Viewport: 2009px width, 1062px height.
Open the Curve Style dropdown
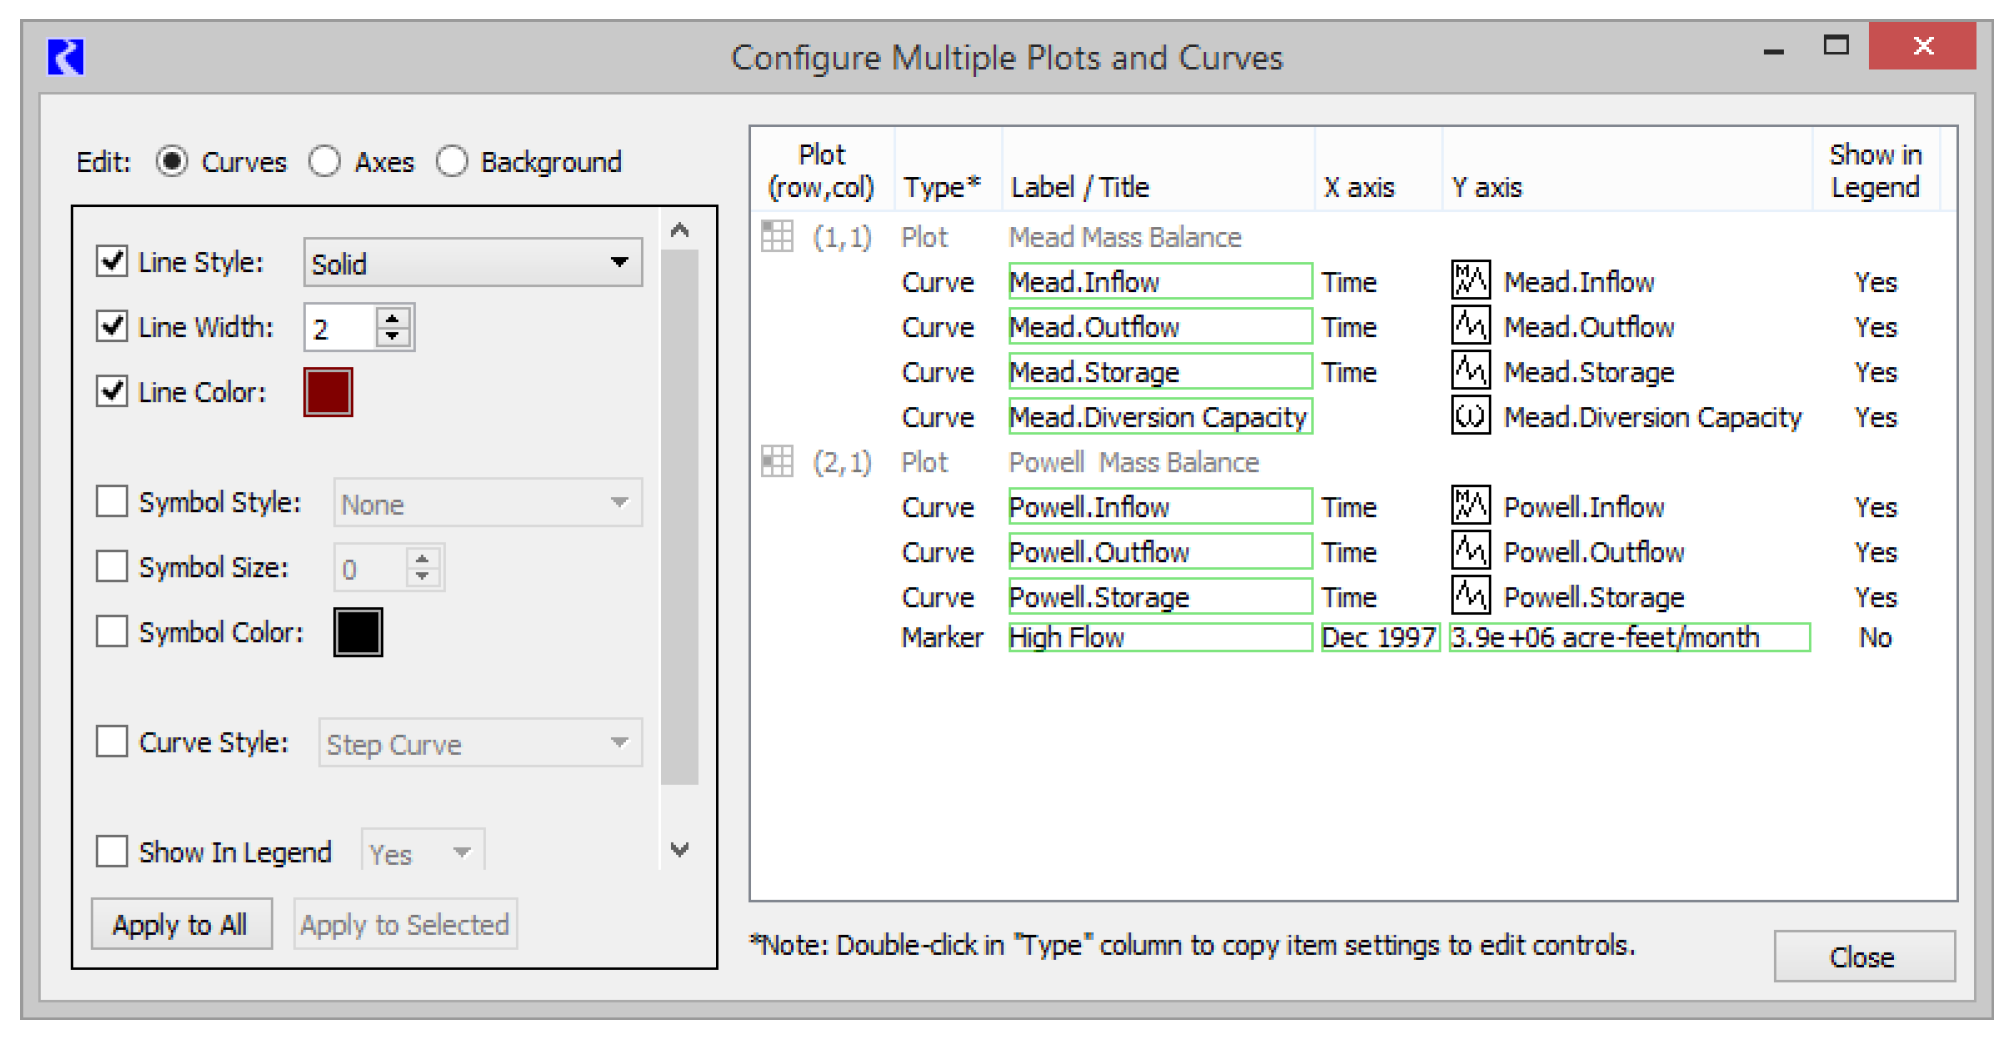click(480, 744)
